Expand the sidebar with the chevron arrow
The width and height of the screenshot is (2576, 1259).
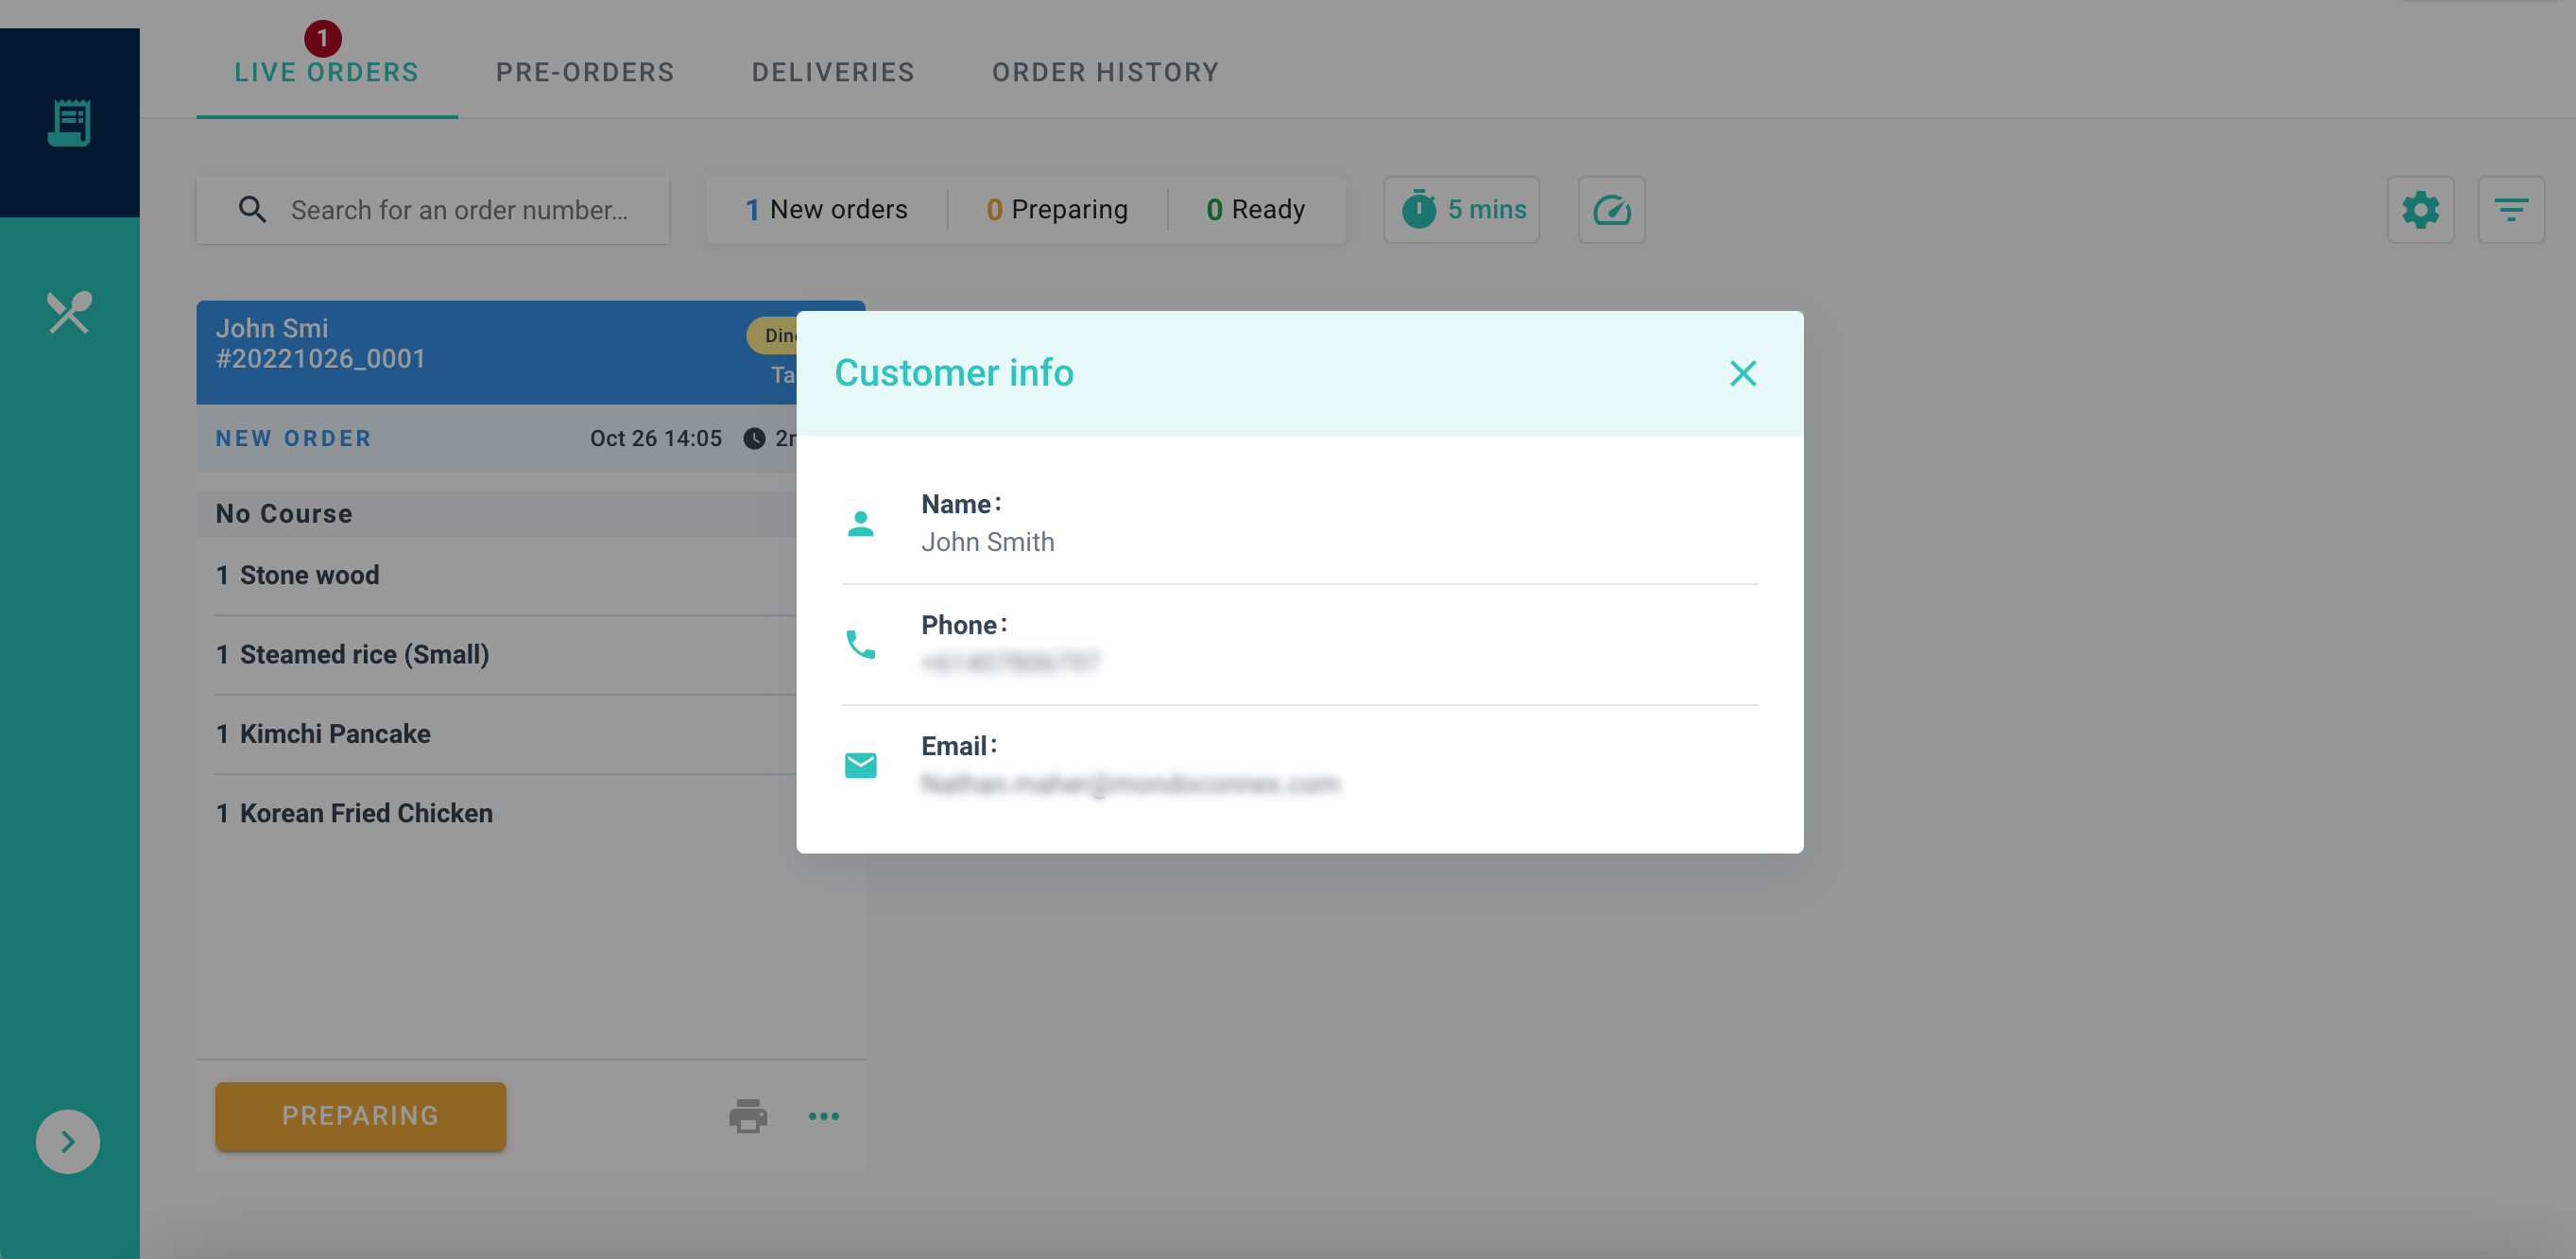(67, 1141)
